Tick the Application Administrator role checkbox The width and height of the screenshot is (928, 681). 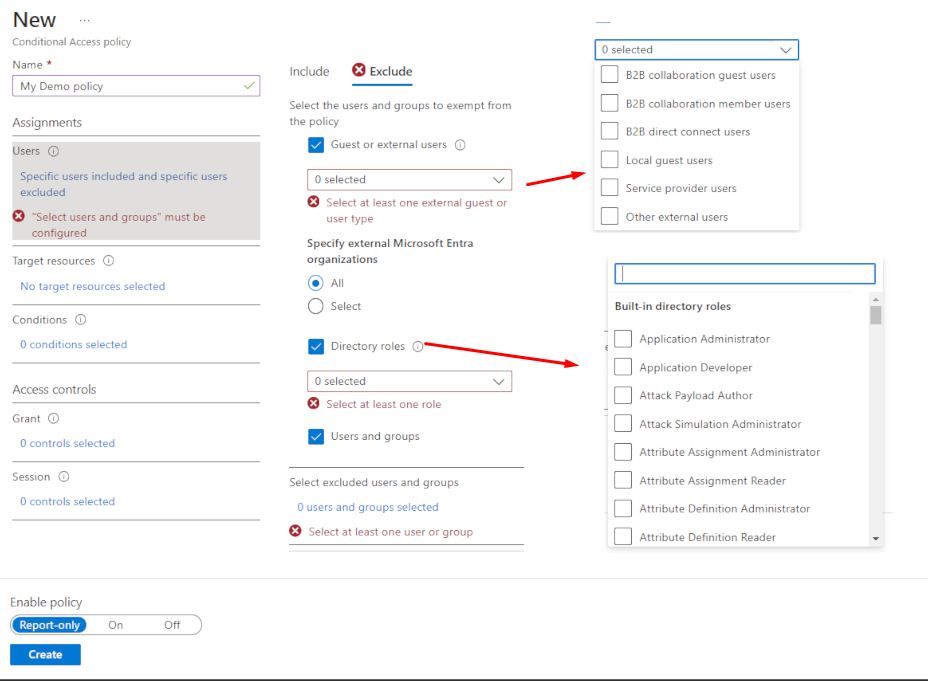pos(623,339)
